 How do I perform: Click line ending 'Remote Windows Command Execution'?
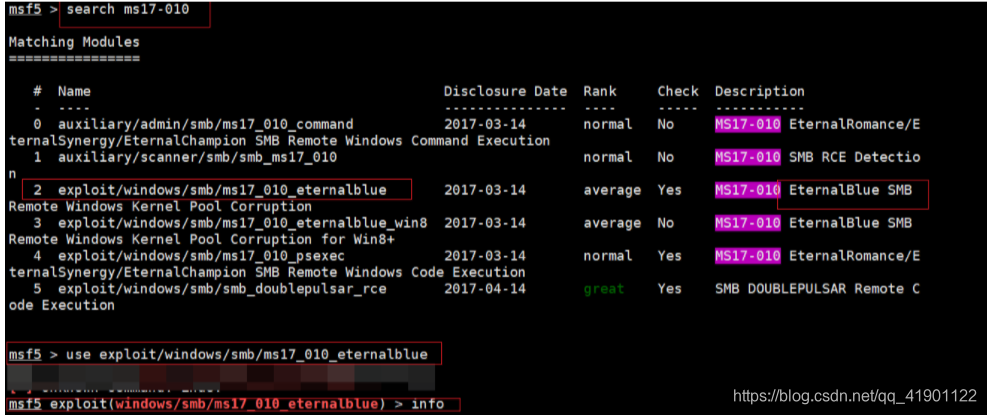point(279,140)
